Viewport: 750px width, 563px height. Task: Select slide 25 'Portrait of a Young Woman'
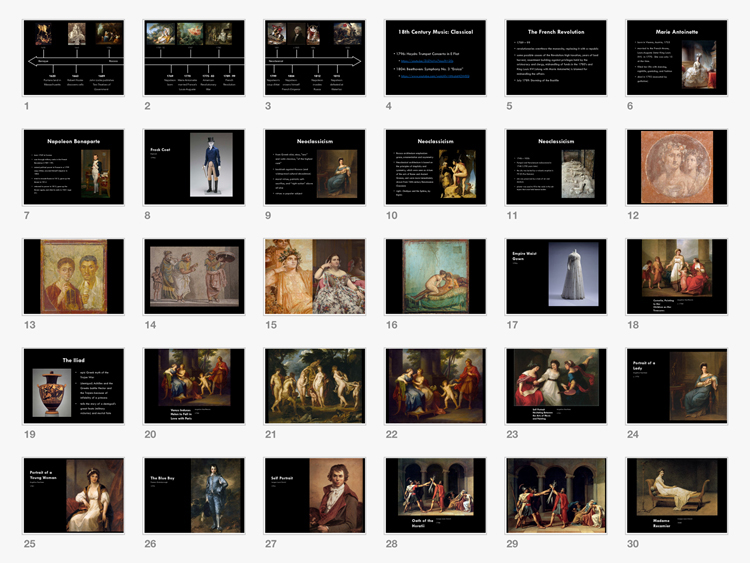pyautogui.click(x=74, y=496)
